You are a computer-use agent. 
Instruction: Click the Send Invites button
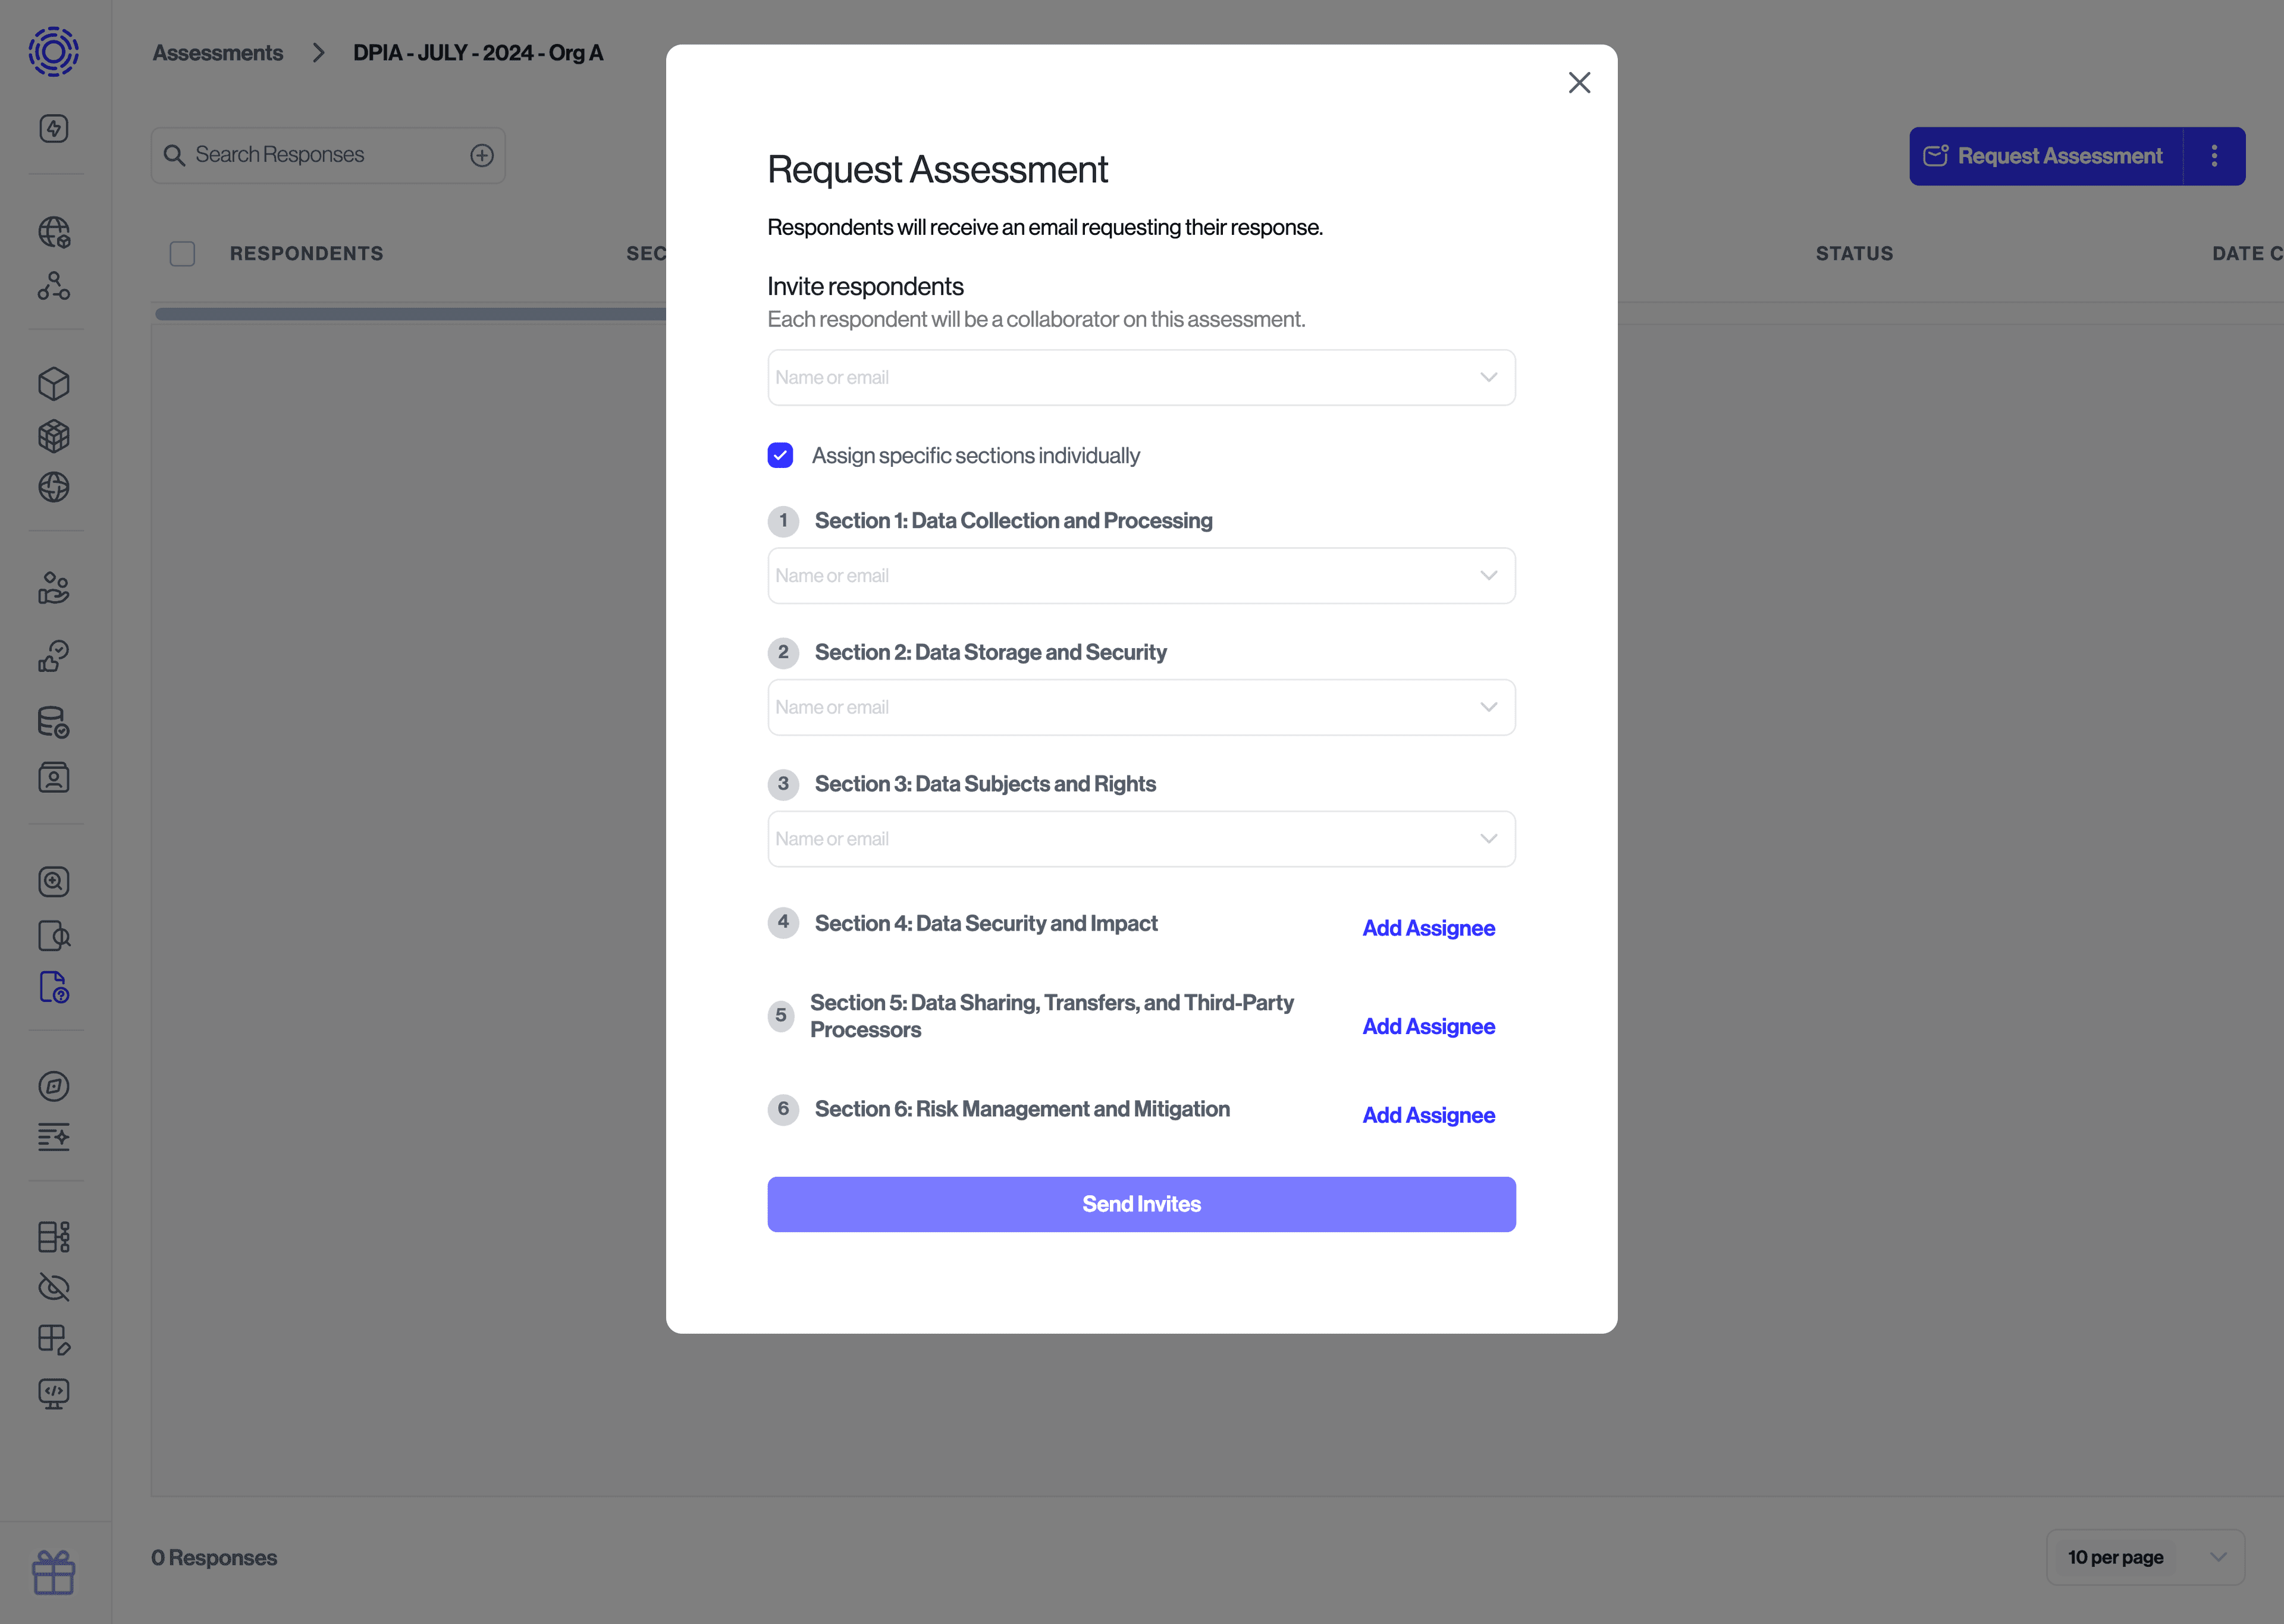1141,1204
